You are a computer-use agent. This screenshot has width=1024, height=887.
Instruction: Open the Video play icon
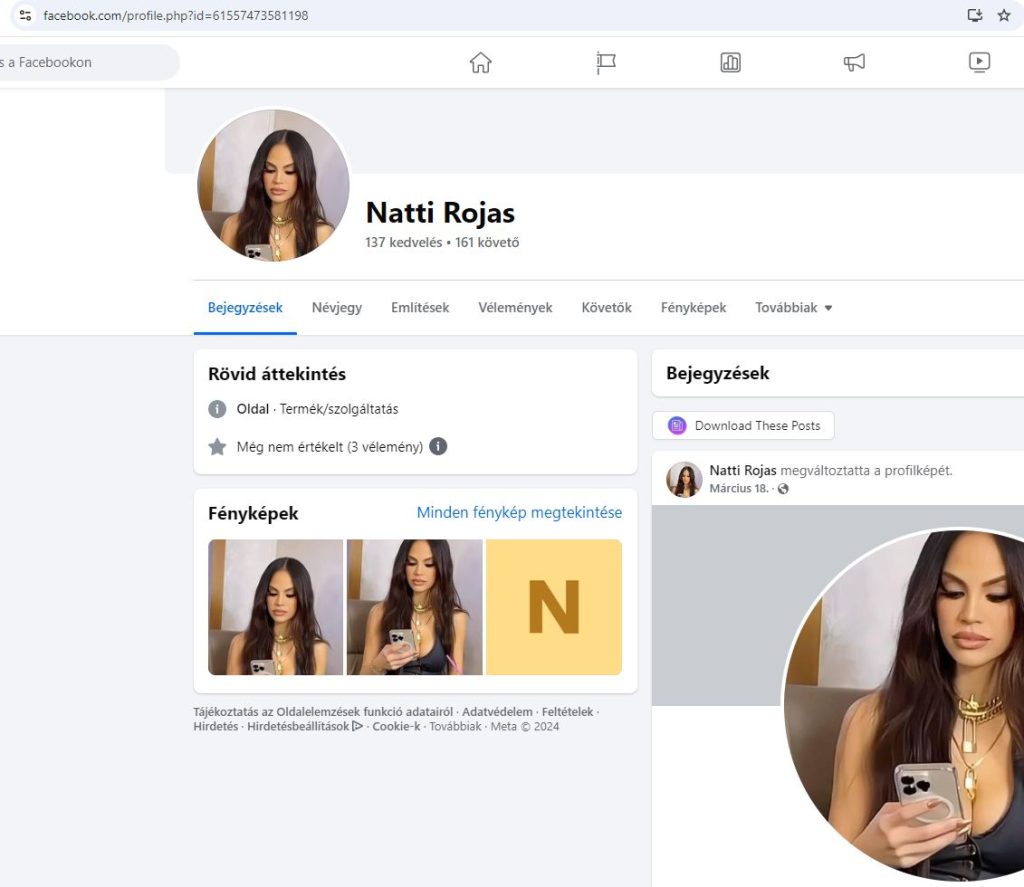[979, 62]
